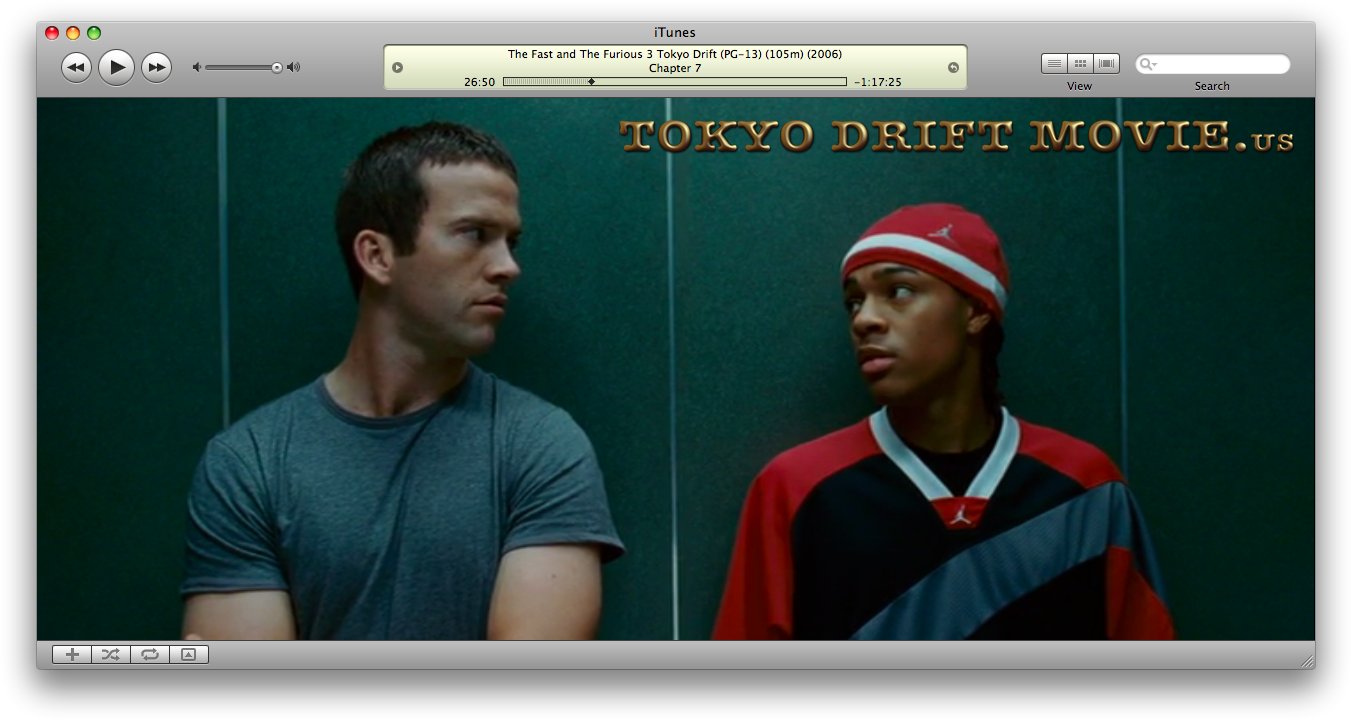
Task: Switch to Cover Flow view
Action: [1106, 63]
